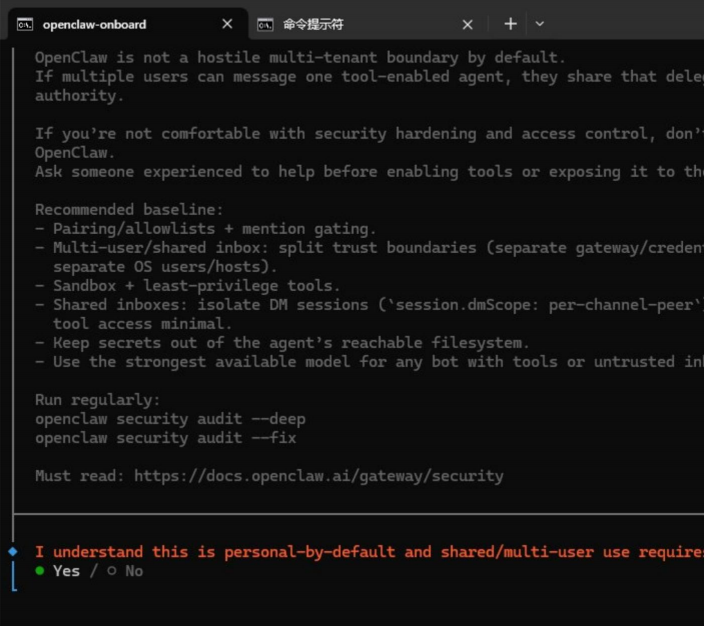Select the Yes option label
Image resolution: width=706 pixels, height=626 pixels.
click(x=66, y=571)
